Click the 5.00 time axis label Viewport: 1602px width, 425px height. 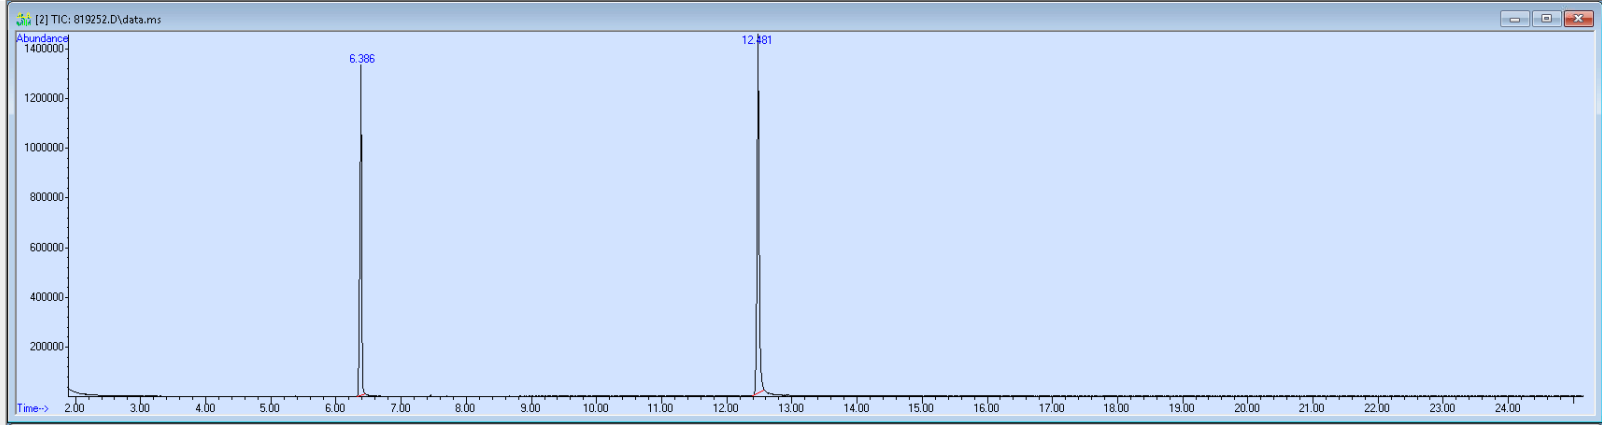[x=270, y=408]
